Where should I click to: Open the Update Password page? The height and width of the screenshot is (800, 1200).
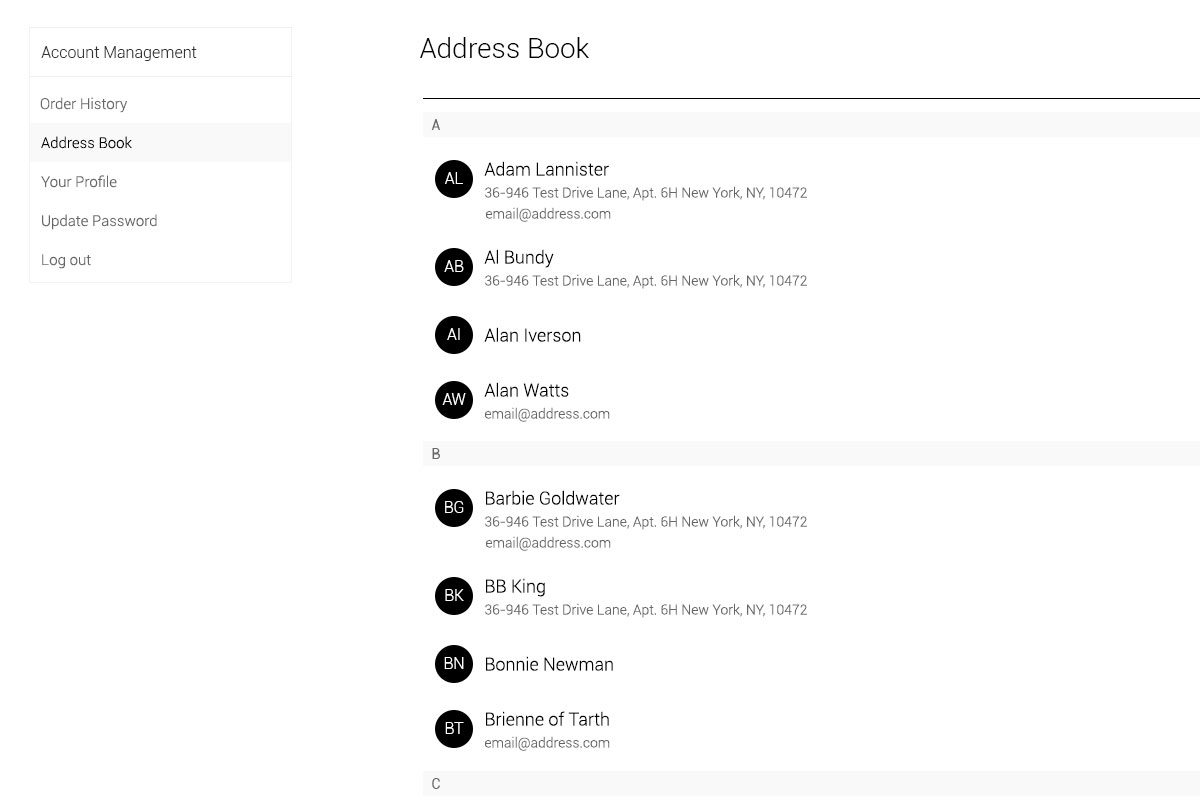click(99, 221)
